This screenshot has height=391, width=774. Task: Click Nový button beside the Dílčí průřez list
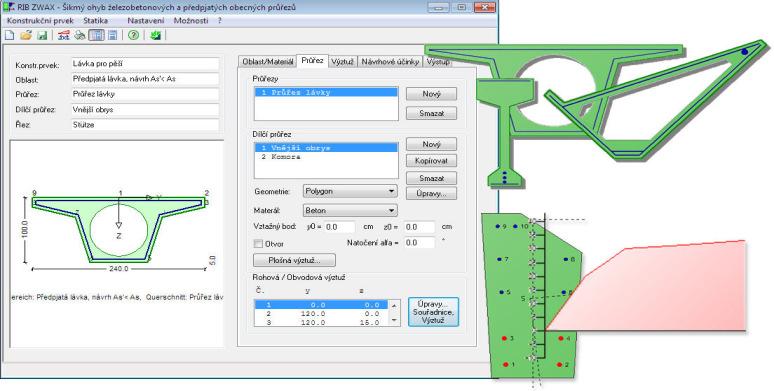[431, 144]
